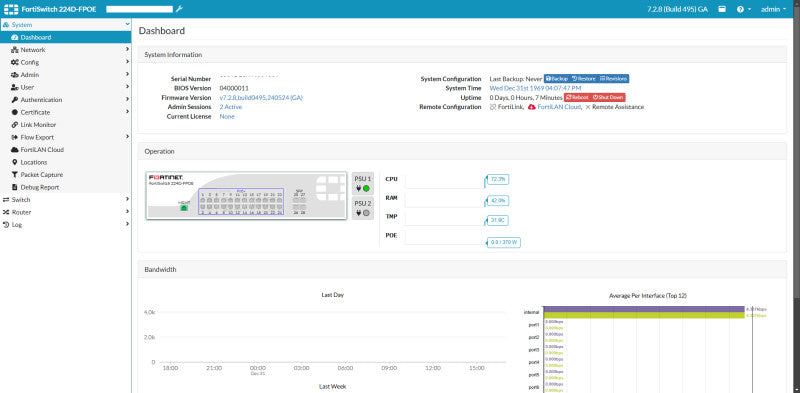
Task: Click the CPU 72.3% usage gauge
Action: (x=497, y=180)
